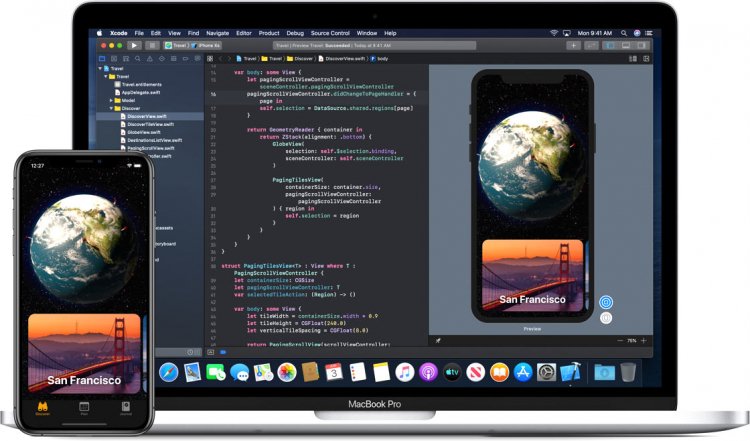Image resolution: width=750 pixels, height=441 pixels.
Task: Open the Source Control menu
Action: [x=330, y=33]
